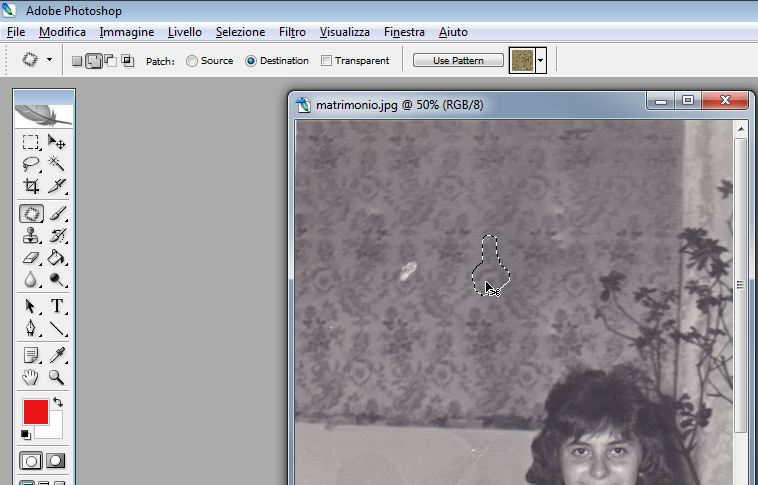
Task: Click the matrimonio.jpg title bar document icon
Action: [303, 105]
